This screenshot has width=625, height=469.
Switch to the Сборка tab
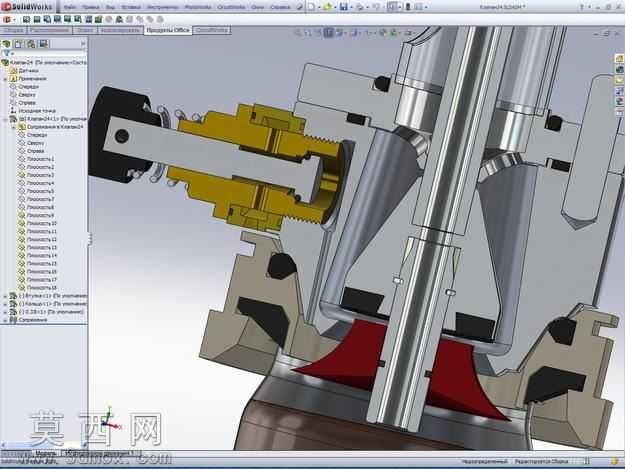click(14, 30)
